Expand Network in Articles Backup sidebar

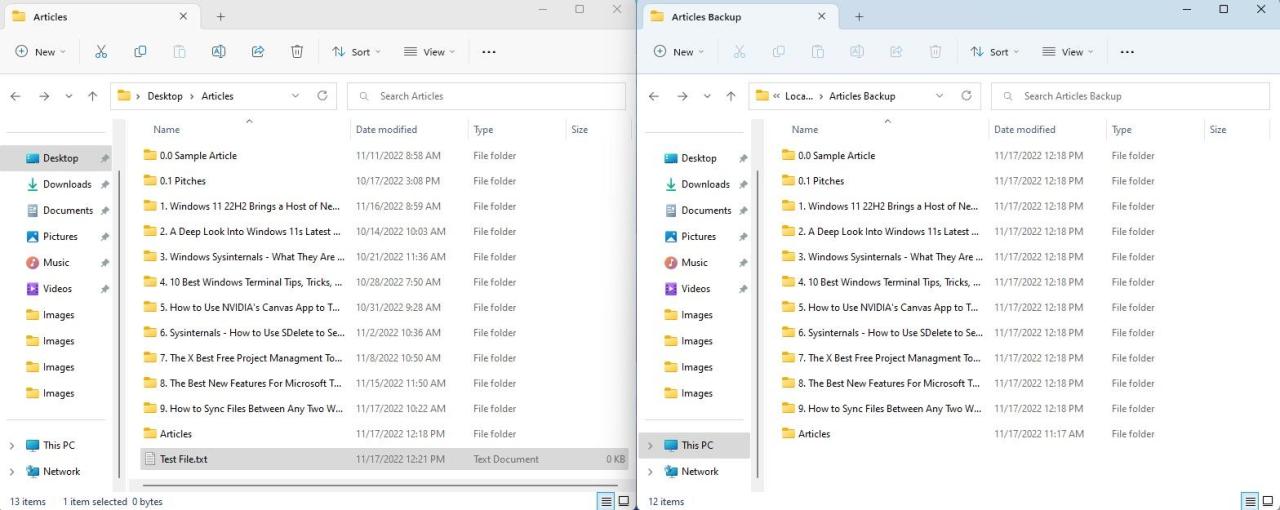point(650,471)
